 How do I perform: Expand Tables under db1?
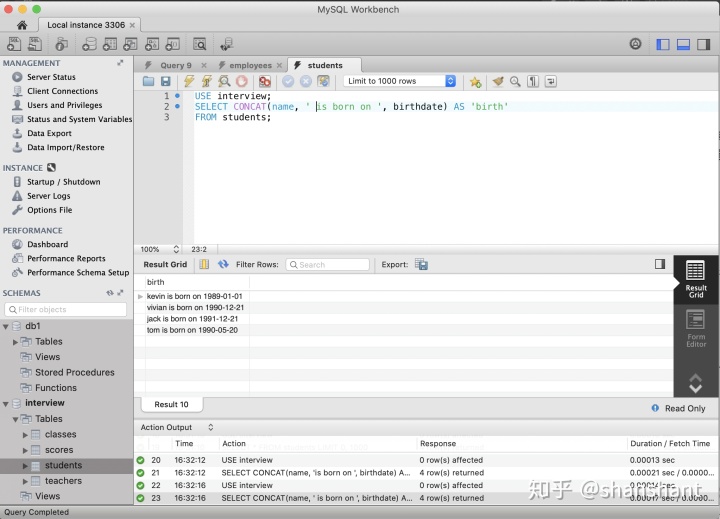[15, 342]
